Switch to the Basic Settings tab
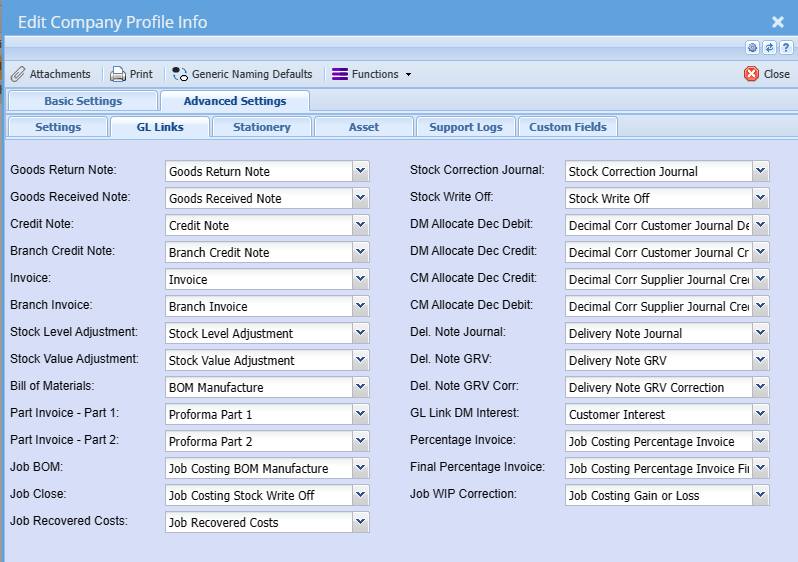 [83, 101]
